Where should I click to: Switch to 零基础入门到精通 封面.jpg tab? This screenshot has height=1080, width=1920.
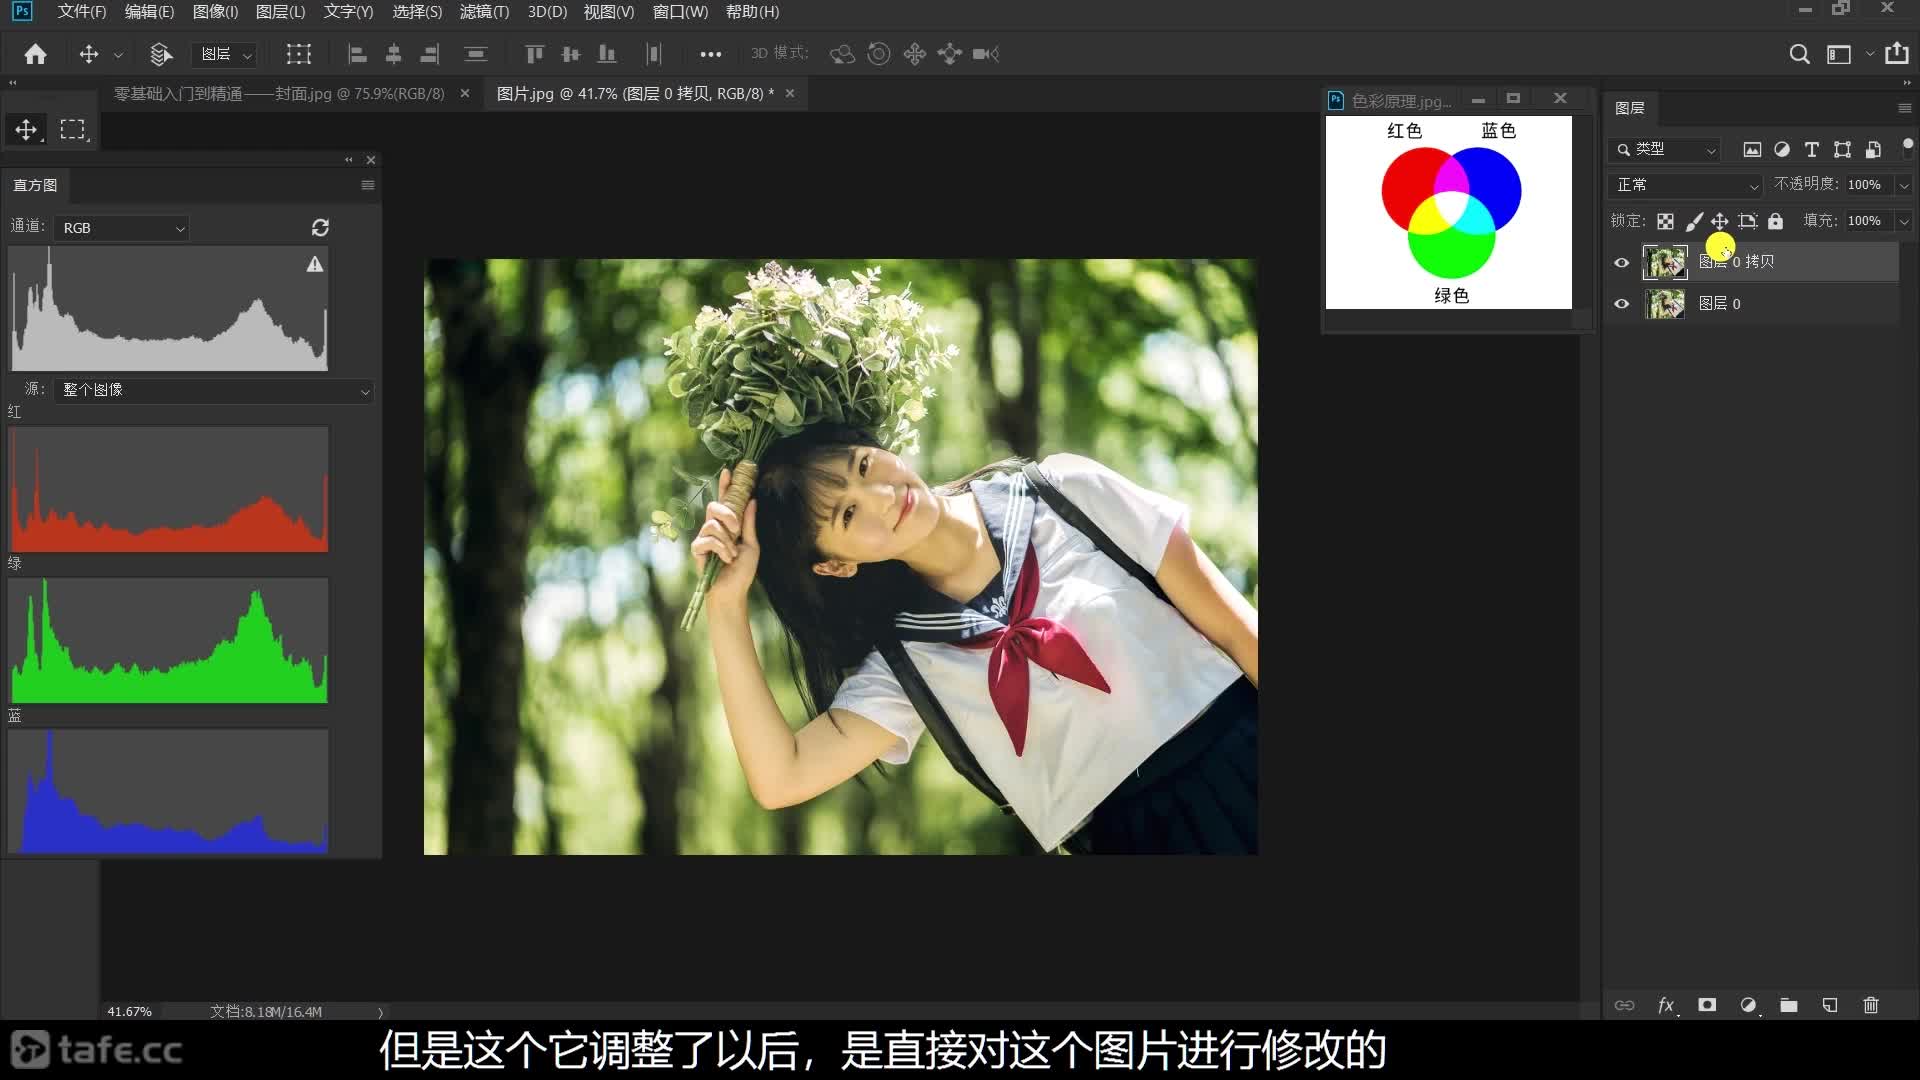[x=279, y=93]
